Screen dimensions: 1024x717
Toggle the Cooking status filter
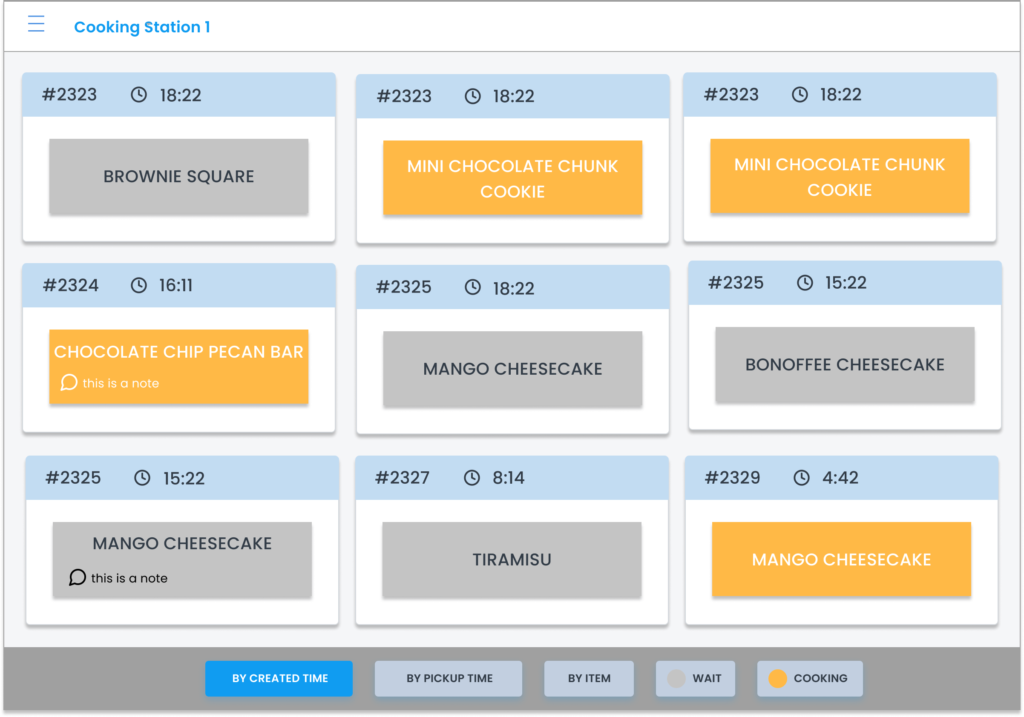click(809, 678)
